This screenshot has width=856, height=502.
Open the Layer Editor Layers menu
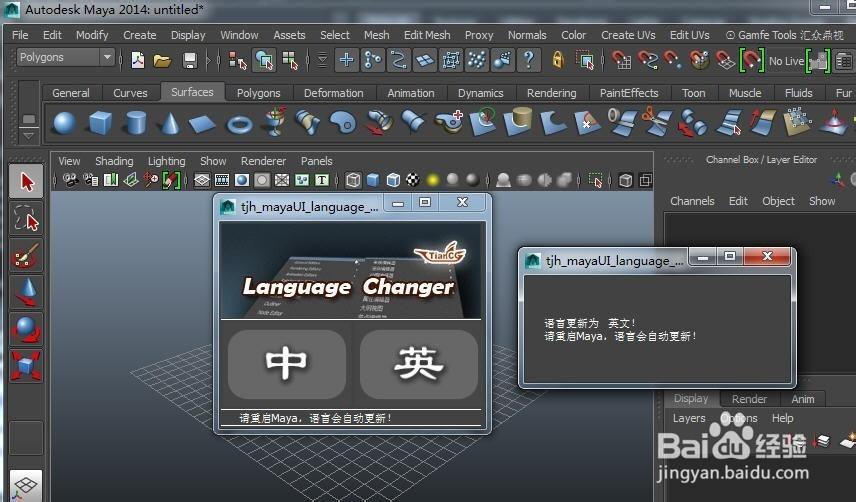click(x=689, y=418)
